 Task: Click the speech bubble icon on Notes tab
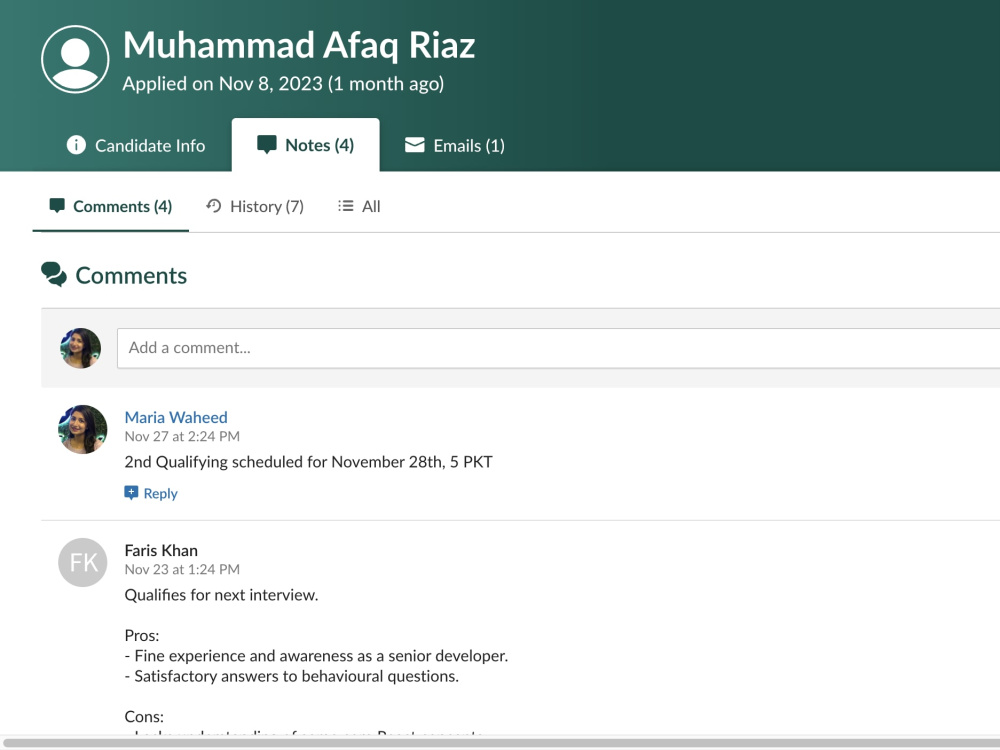coord(267,145)
